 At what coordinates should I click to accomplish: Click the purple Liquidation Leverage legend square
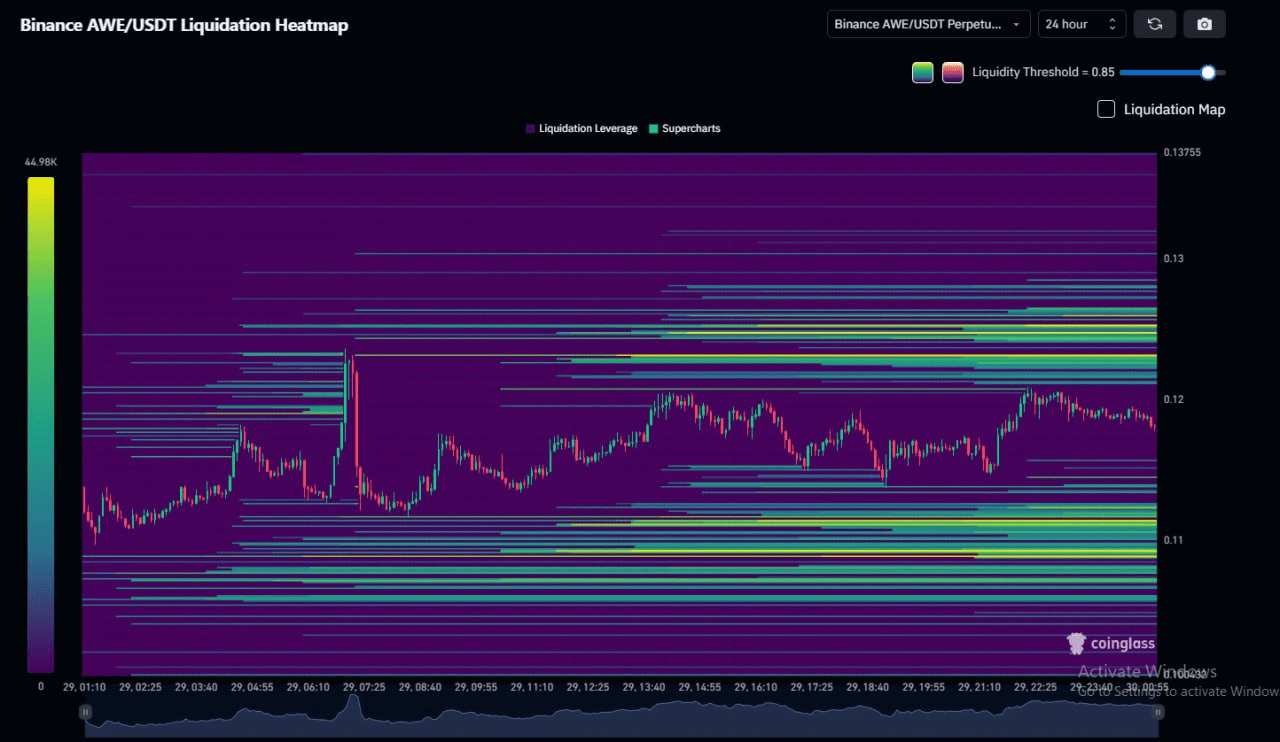point(530,129)
